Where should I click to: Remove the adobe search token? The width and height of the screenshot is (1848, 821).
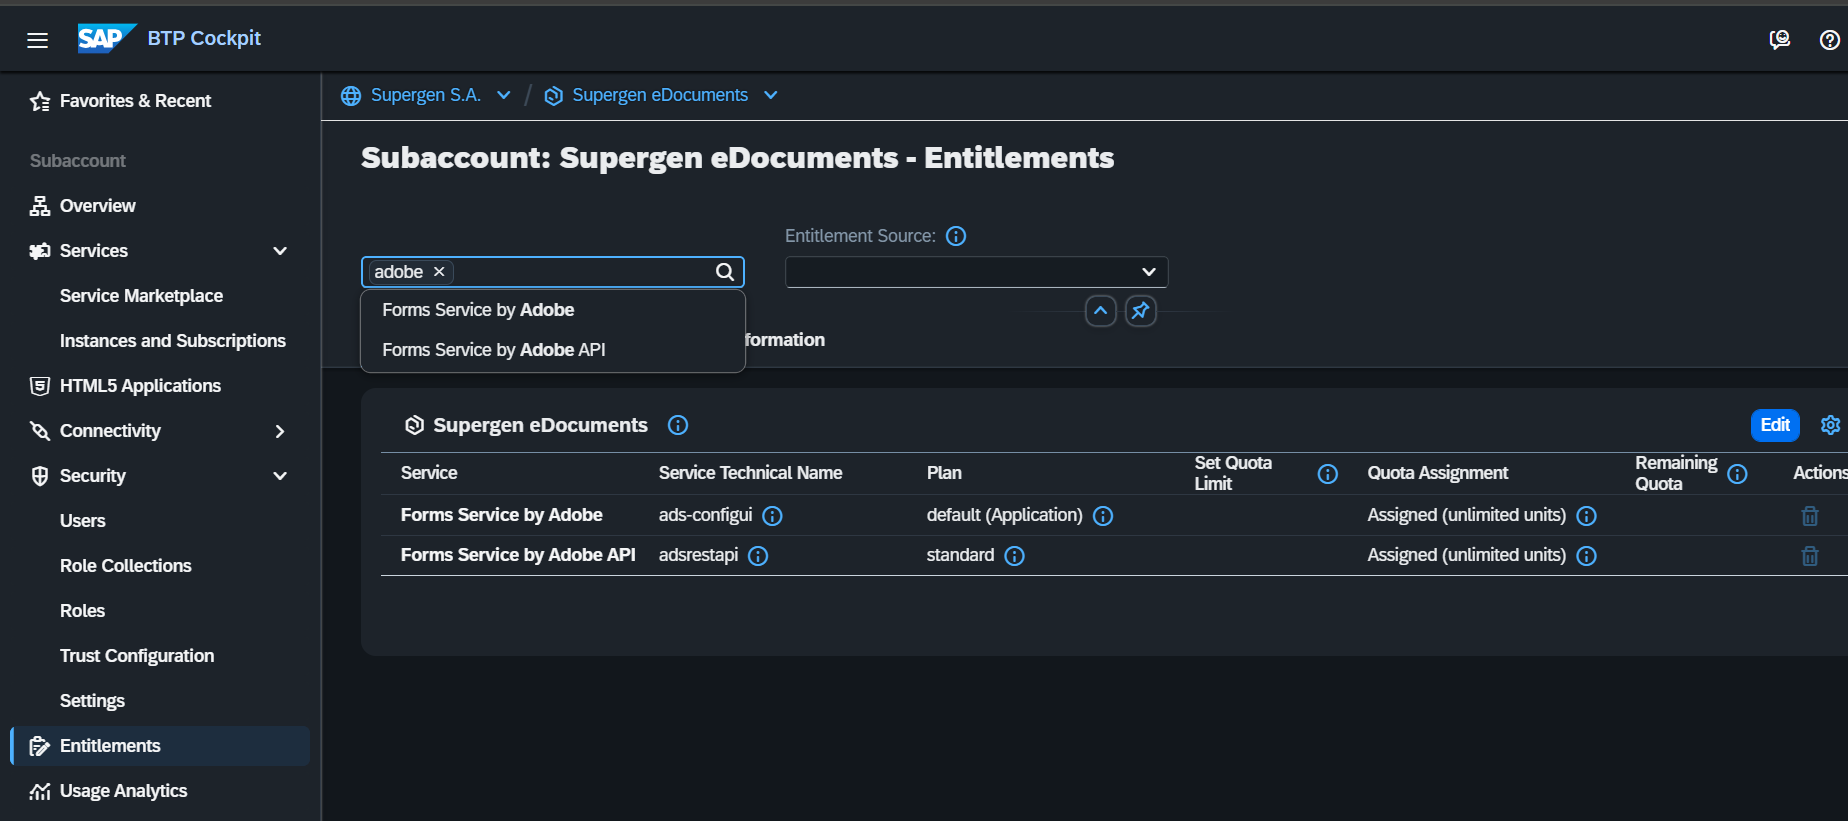pyautogui.click(x=439, y=272)
